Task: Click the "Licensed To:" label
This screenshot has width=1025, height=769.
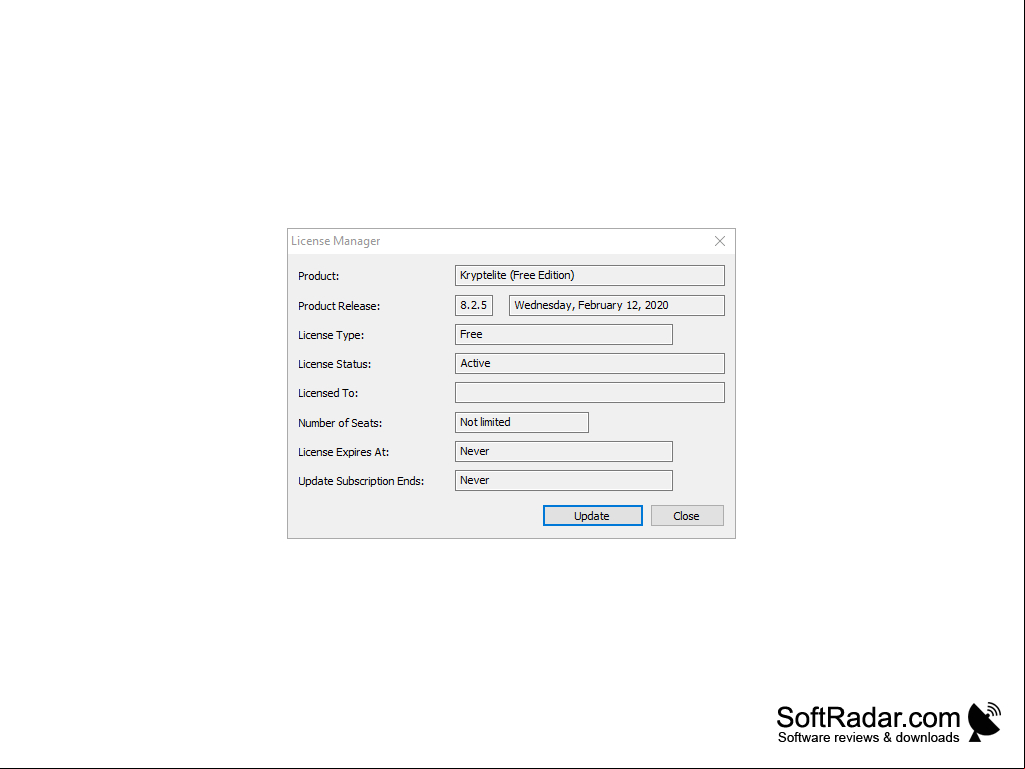Action: point(328,393)
